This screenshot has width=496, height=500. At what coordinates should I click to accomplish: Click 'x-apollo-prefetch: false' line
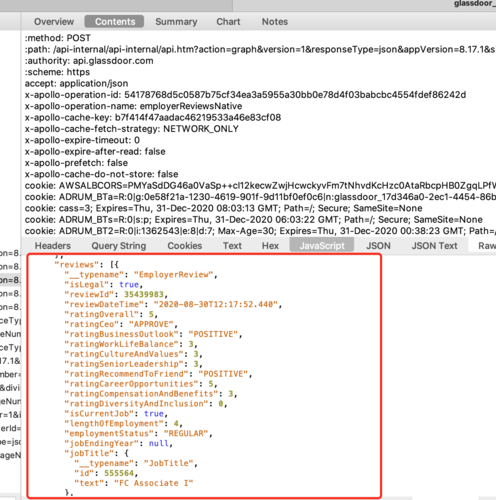pos(76,163)
